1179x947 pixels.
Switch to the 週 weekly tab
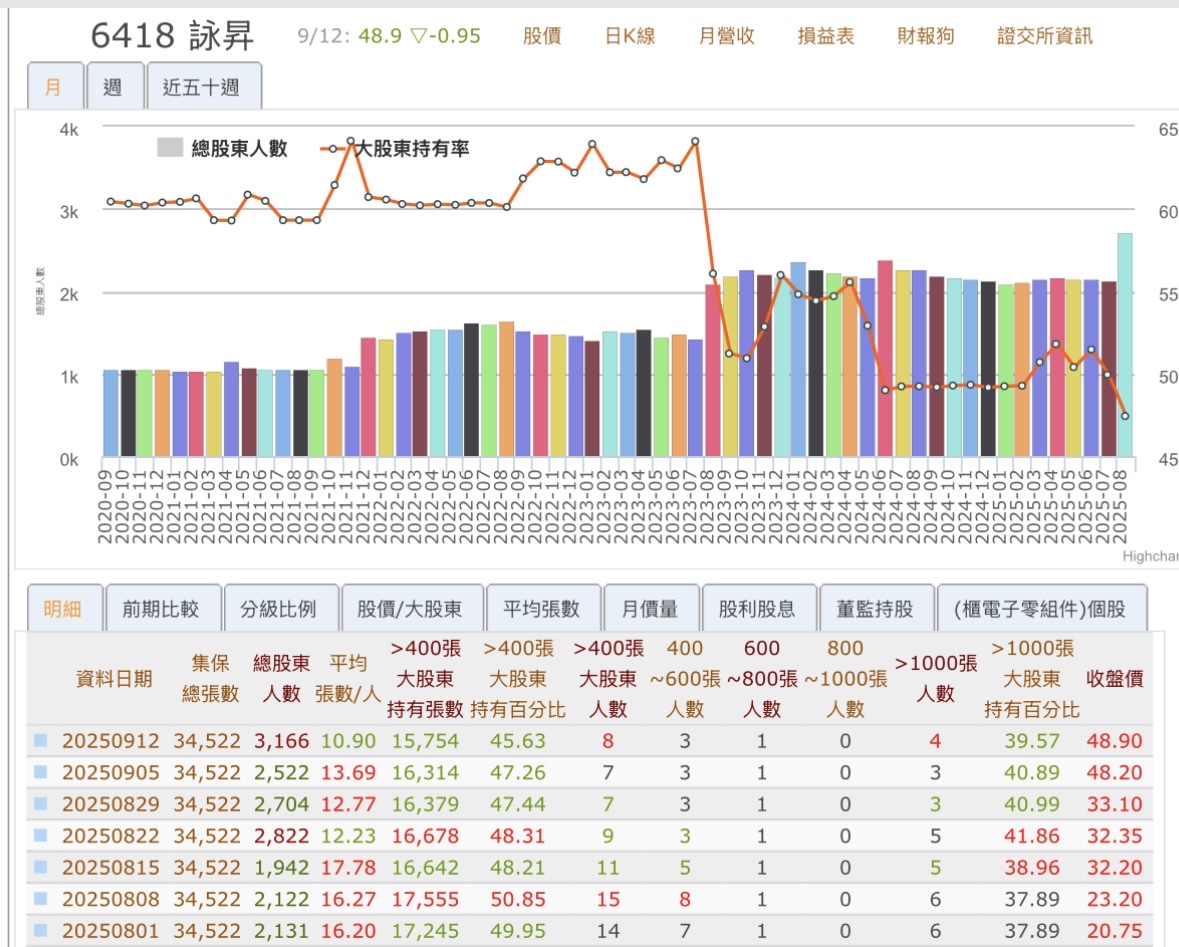(x=113, y=87)
